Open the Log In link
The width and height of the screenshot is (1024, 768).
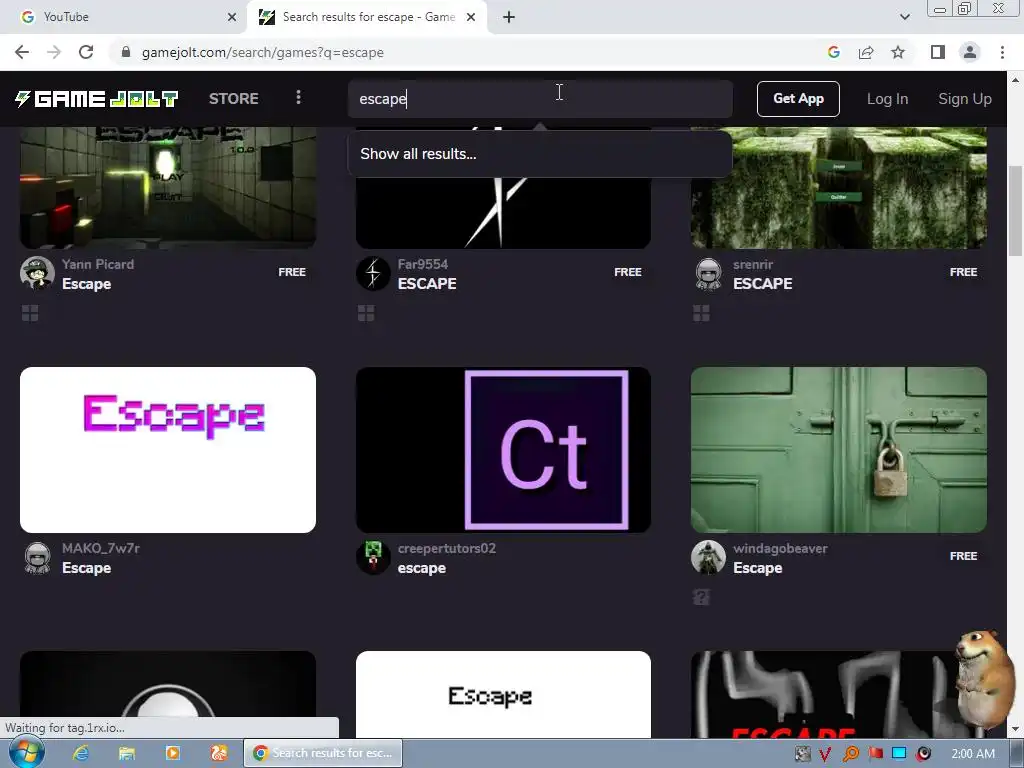887,99
